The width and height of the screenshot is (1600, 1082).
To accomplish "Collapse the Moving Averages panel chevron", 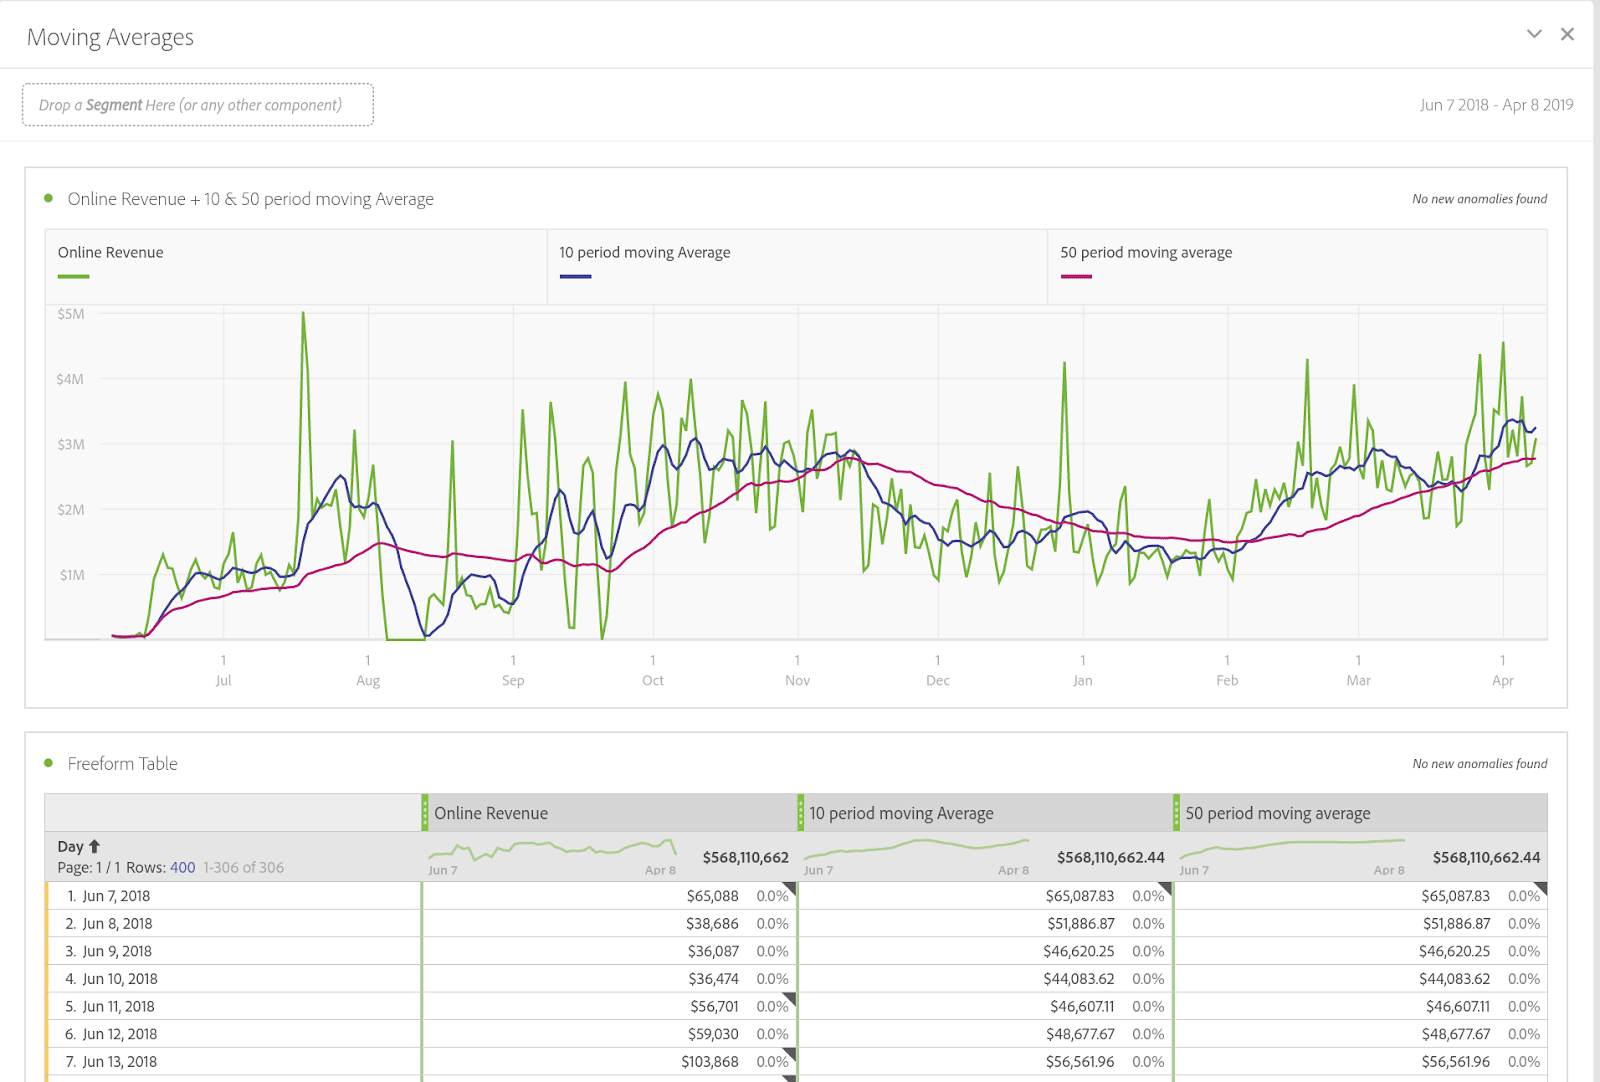I will click(1534, 34).
